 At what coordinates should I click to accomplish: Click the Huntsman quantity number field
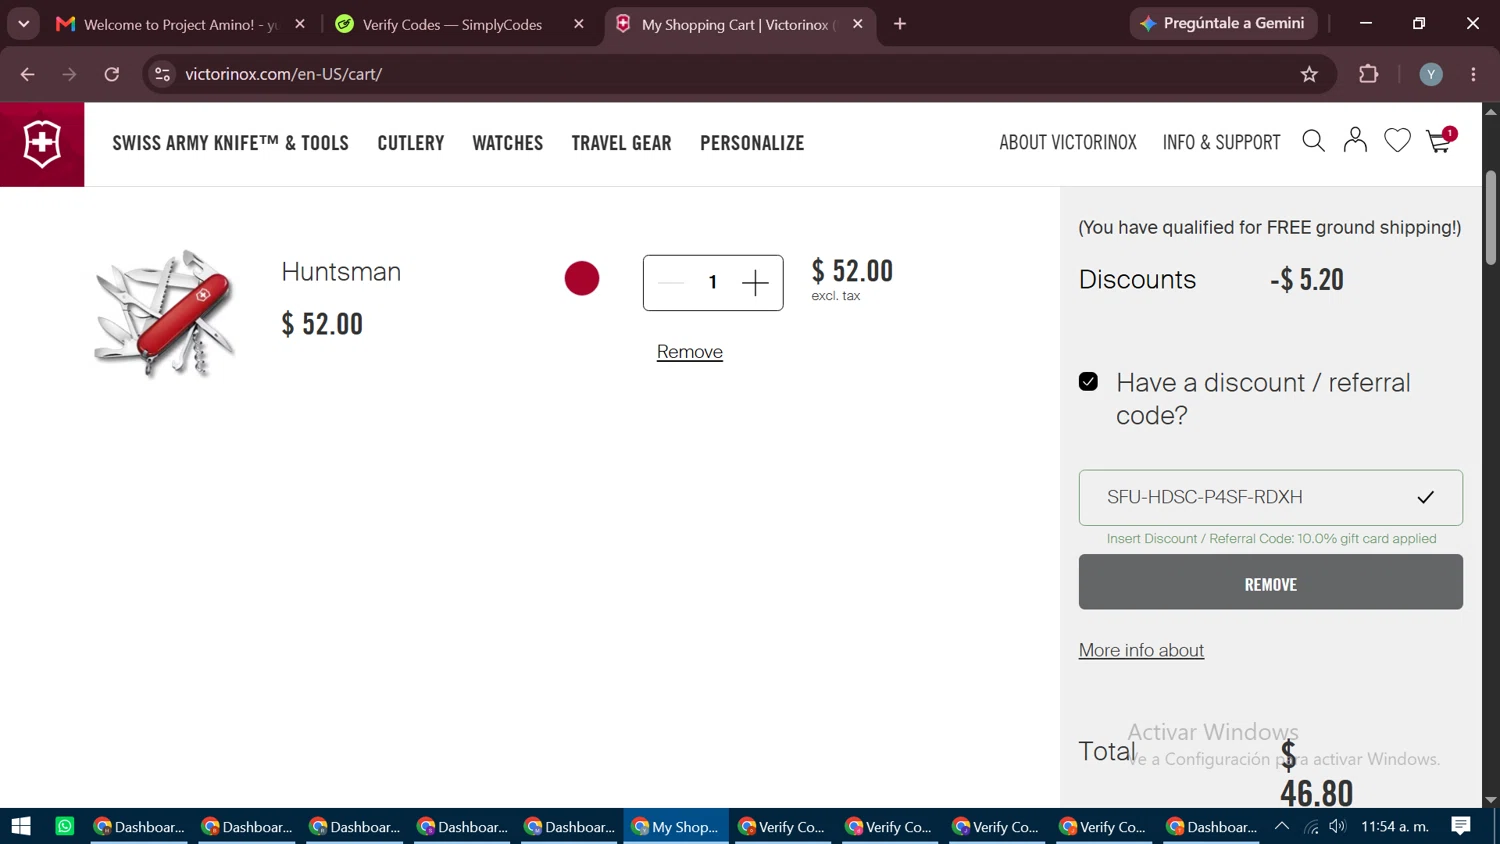pos(713,283)
